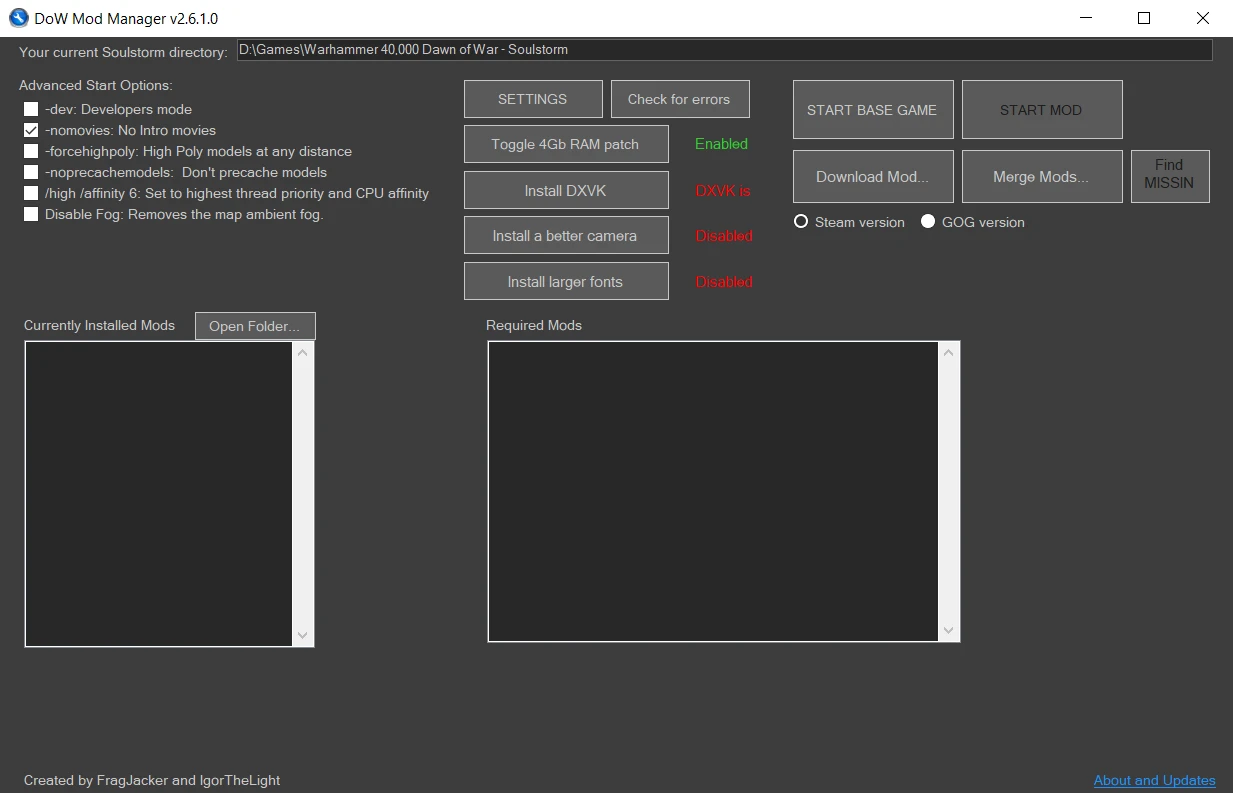Click the Advanced Start Options label
Image resolution: width=1233 pixels, height=793 pixels.
click(x=96, y=85)
